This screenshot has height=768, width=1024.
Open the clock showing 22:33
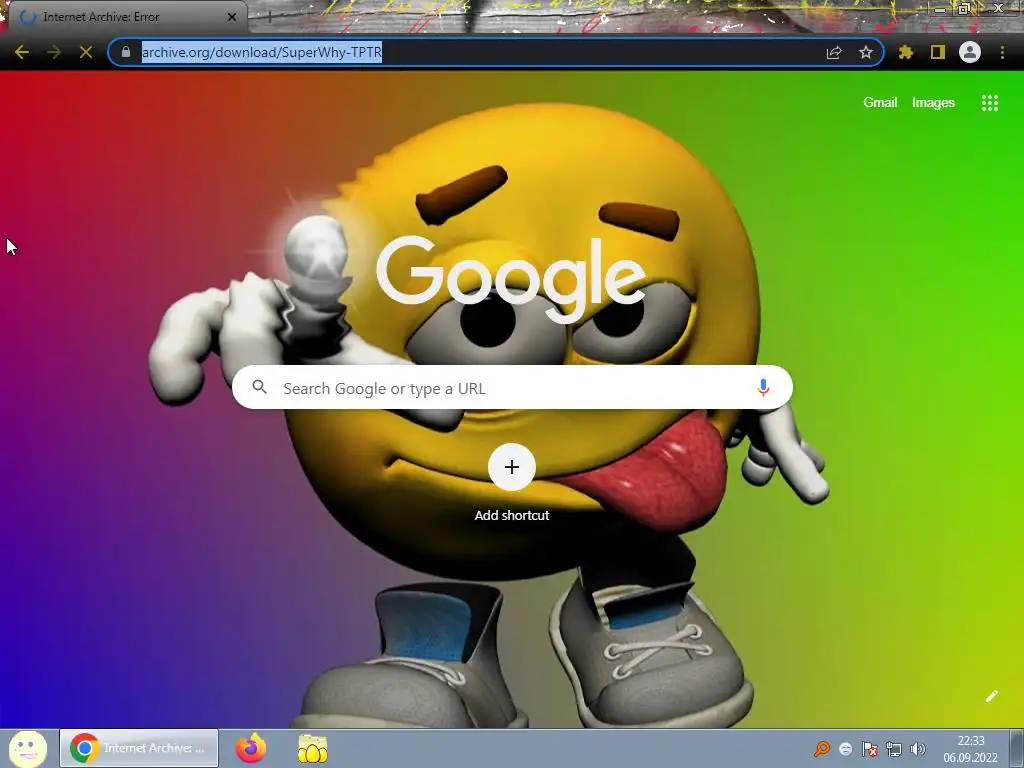click(x=970, y=748)
